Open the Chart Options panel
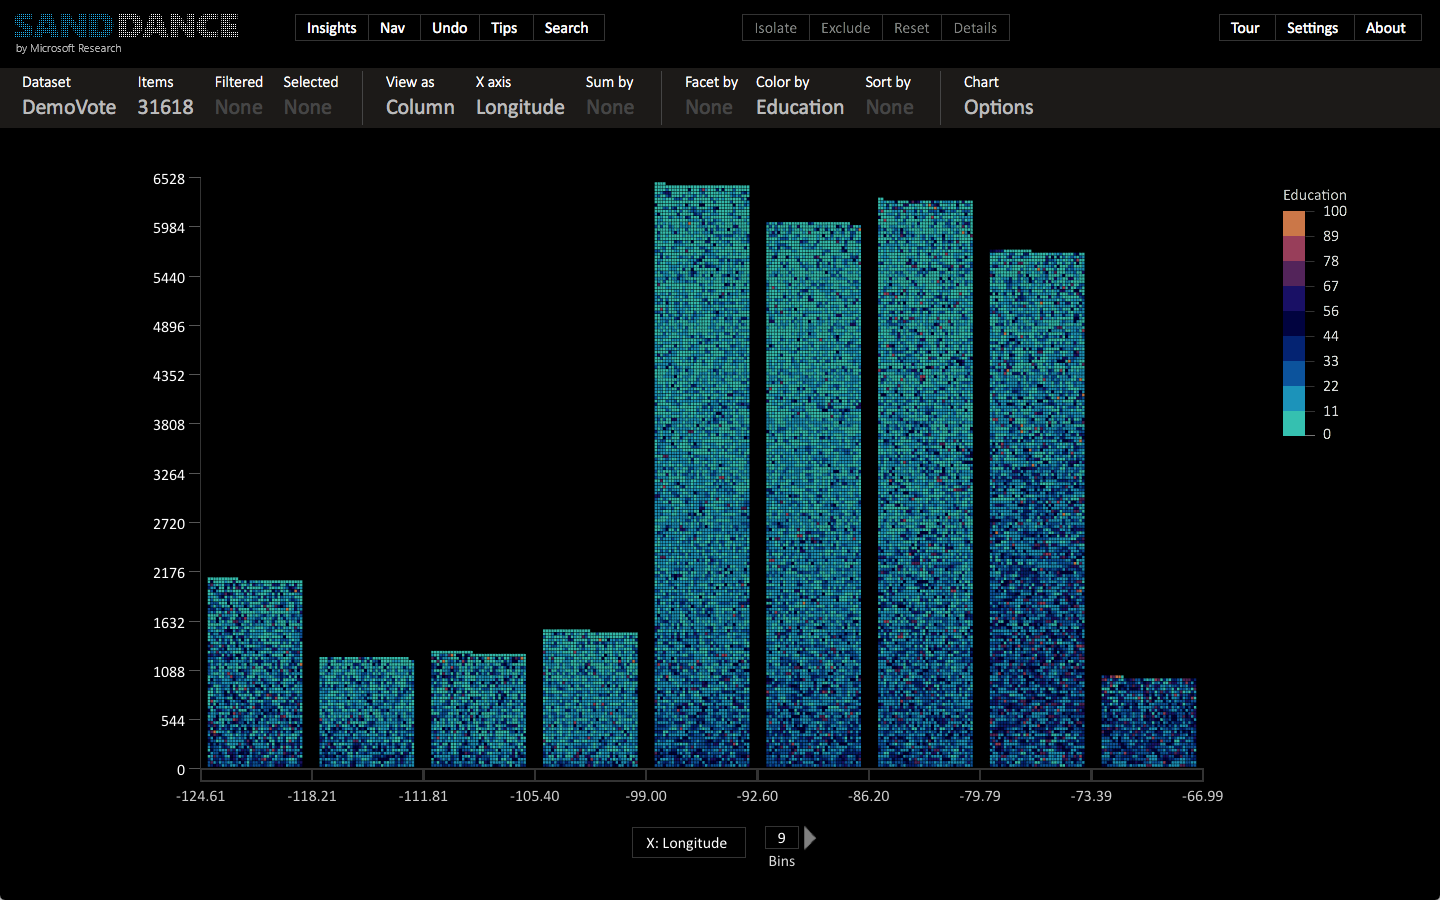Viewport: 1440px width, 900px height. 998,107
